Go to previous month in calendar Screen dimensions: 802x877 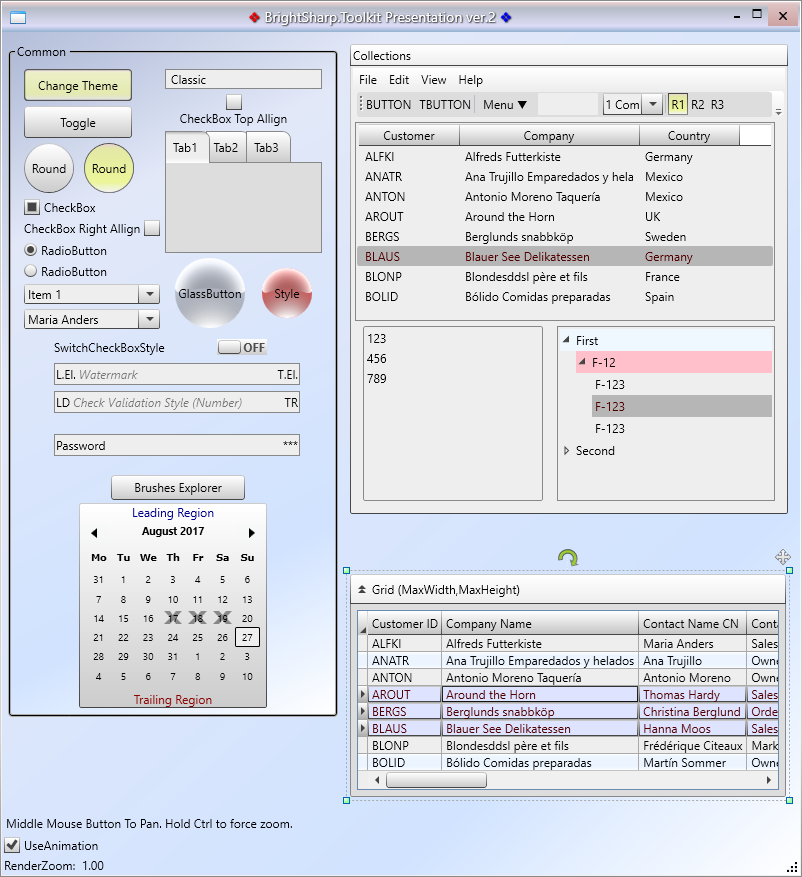94,533
